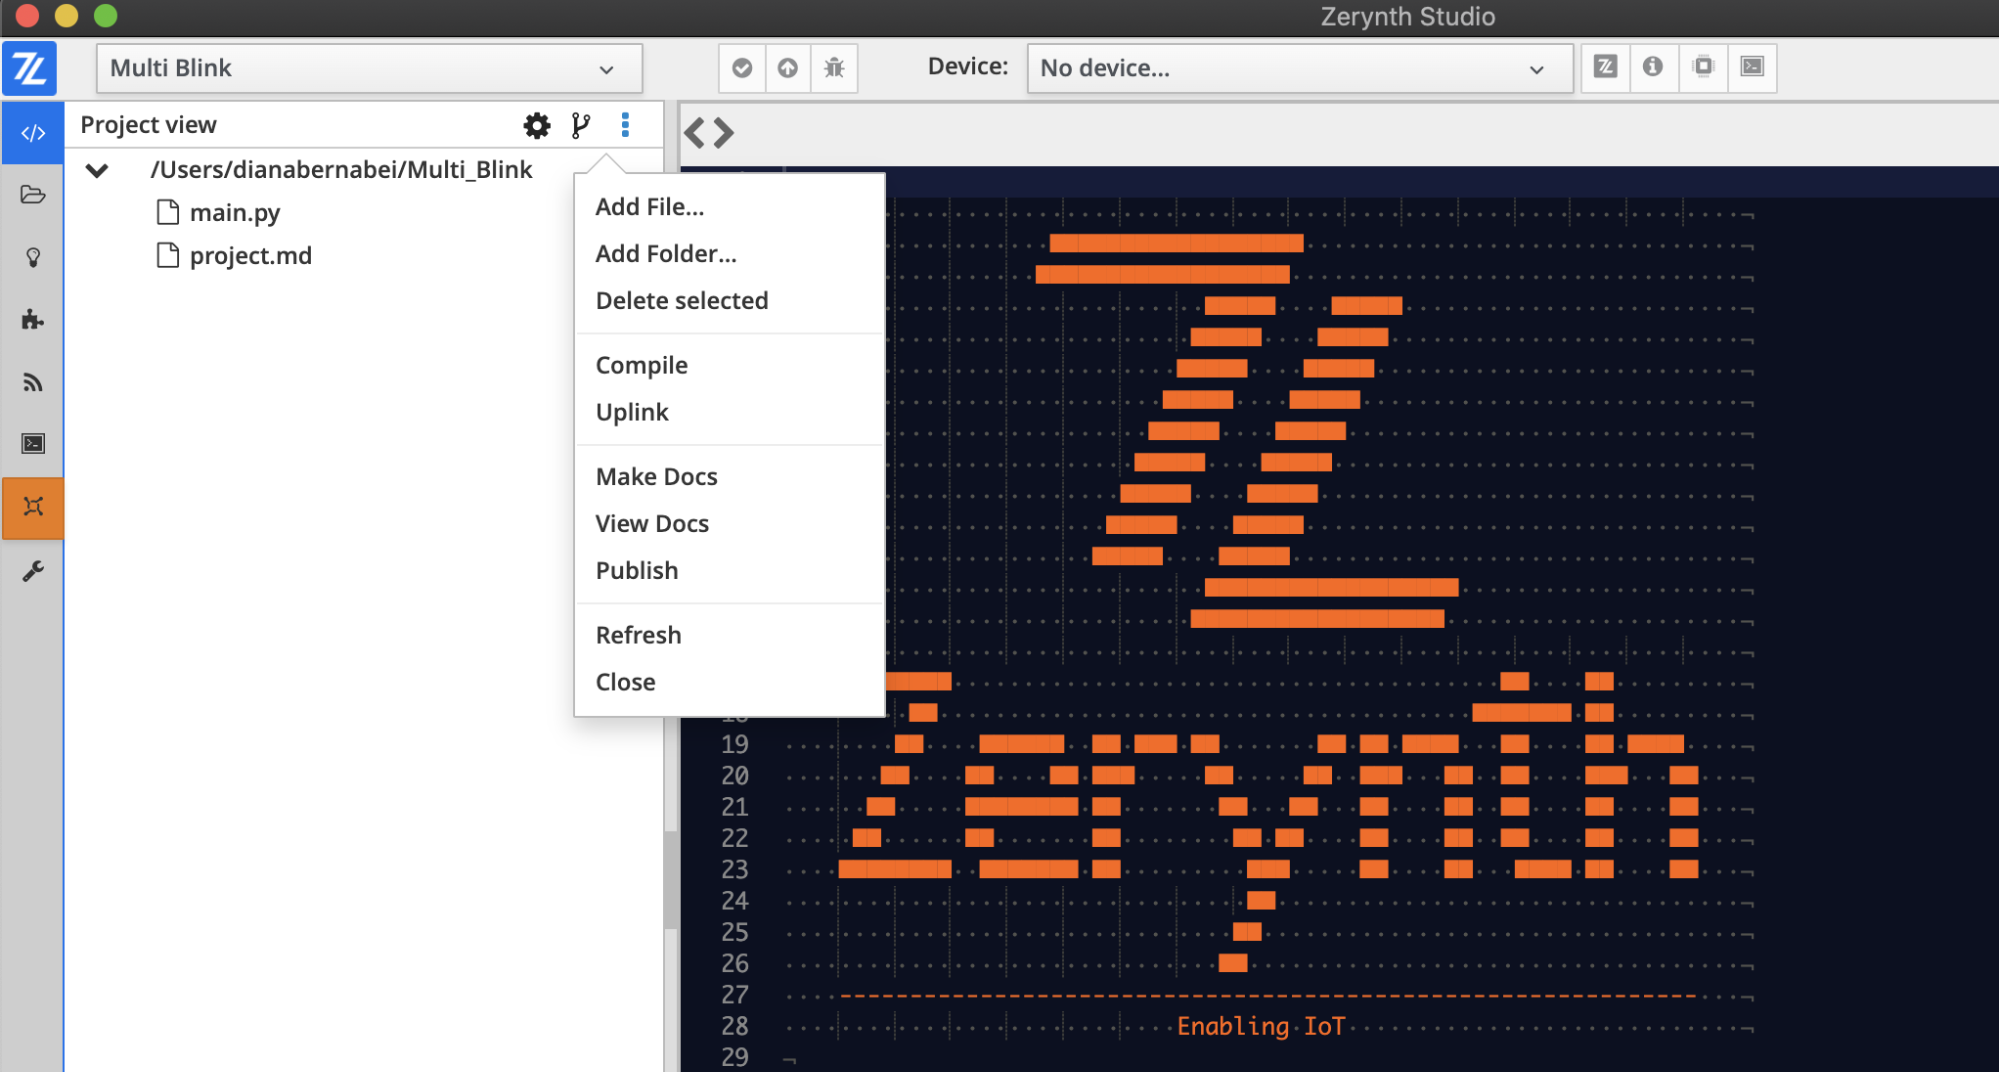Click the macOS red close button

[28, 15]
